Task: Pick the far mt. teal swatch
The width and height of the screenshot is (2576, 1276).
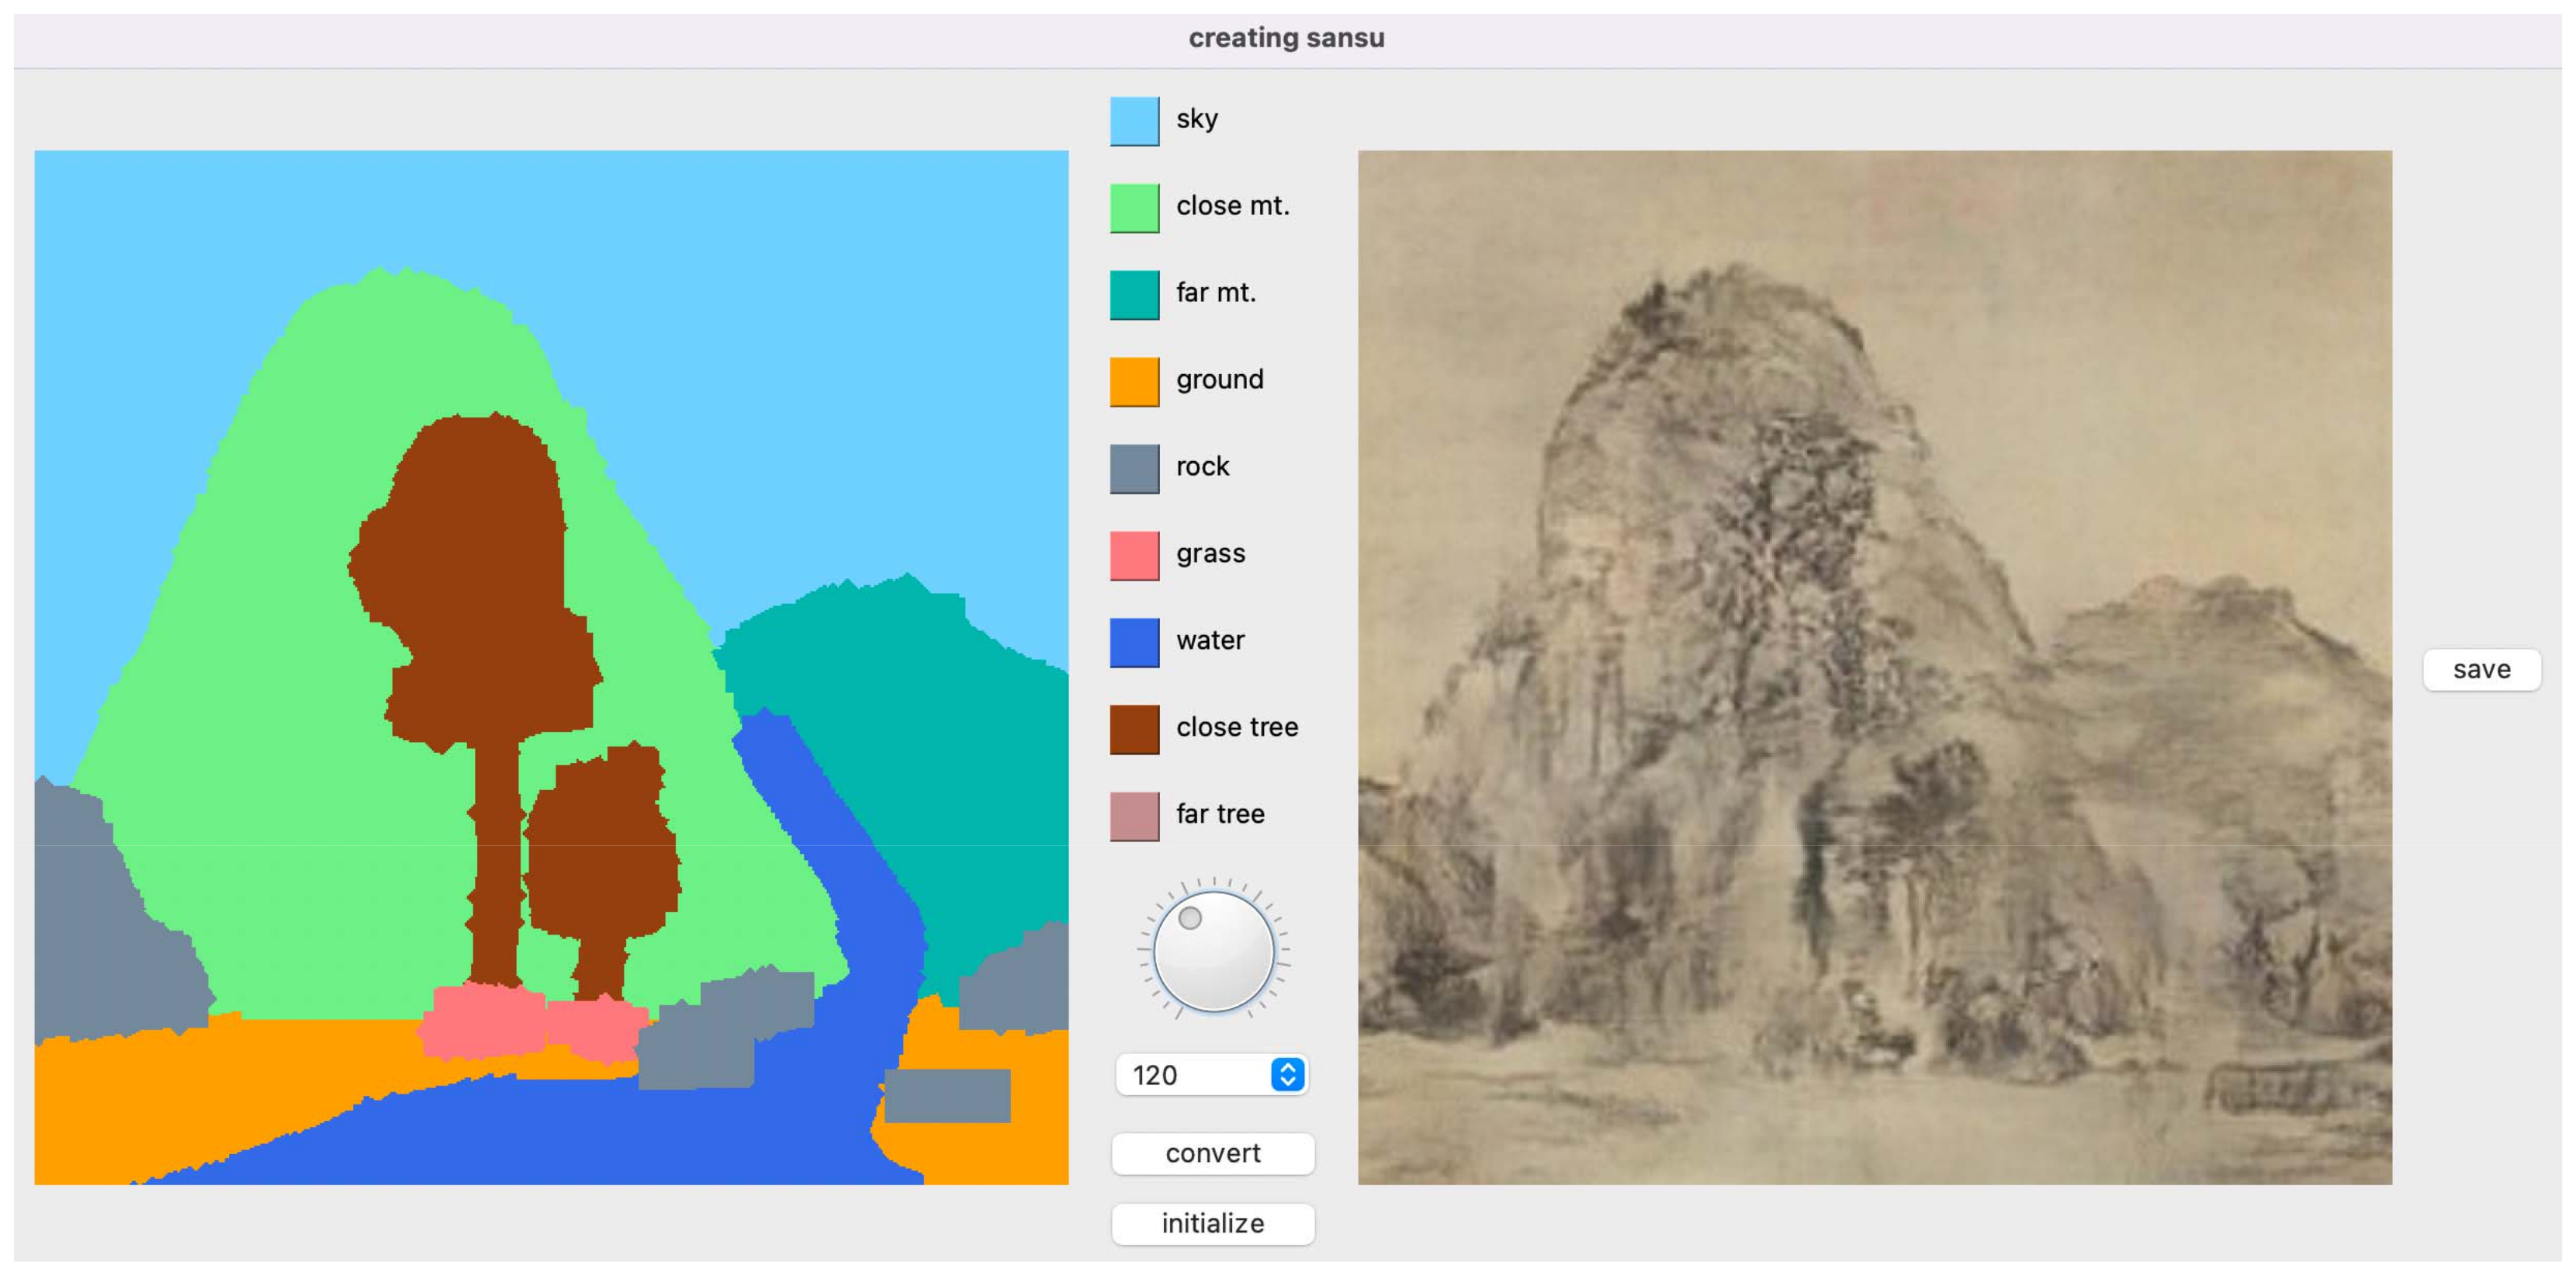Action: click(x=1134, y=295)
